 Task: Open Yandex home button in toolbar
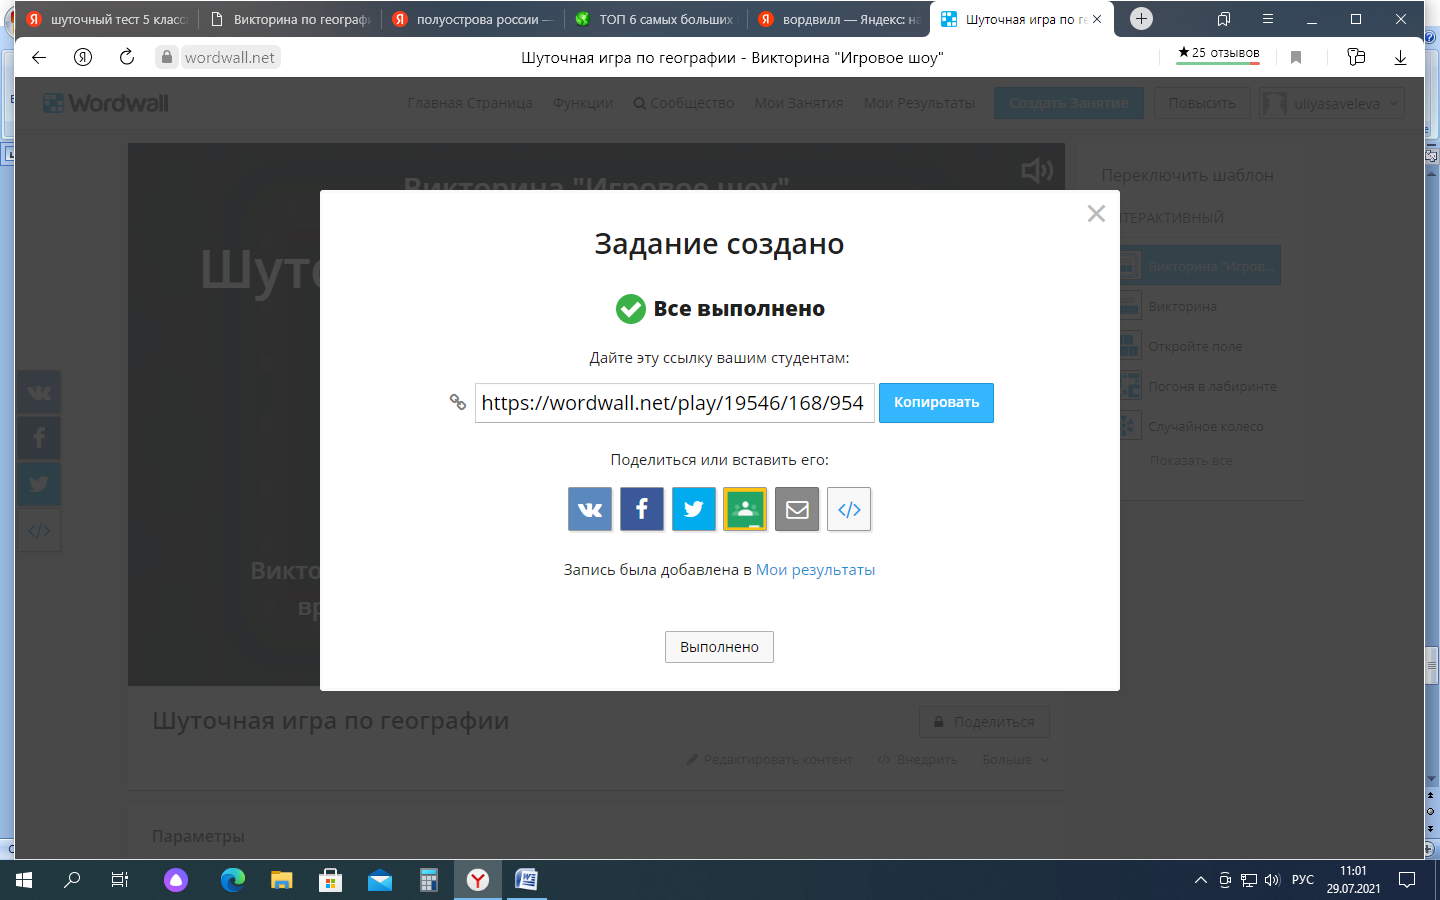(83, 57)
